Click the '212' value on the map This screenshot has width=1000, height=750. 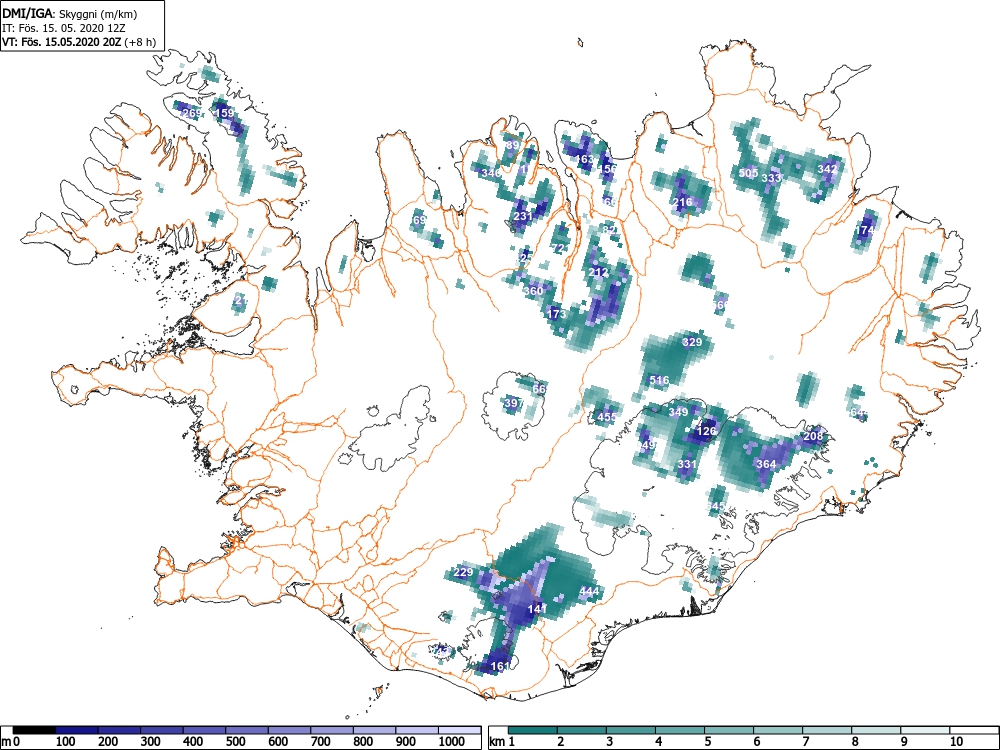(598, 272)
